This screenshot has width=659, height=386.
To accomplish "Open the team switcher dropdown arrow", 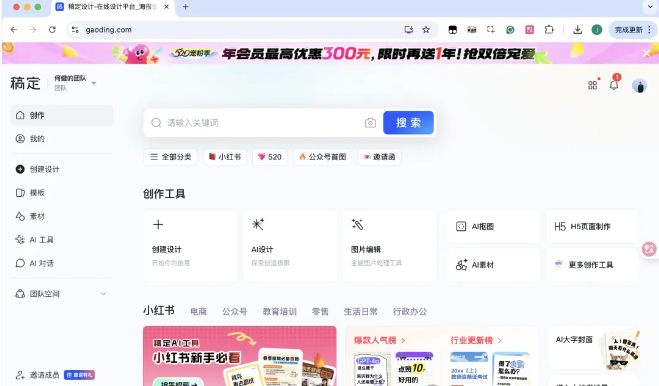I will pos(94,83).
